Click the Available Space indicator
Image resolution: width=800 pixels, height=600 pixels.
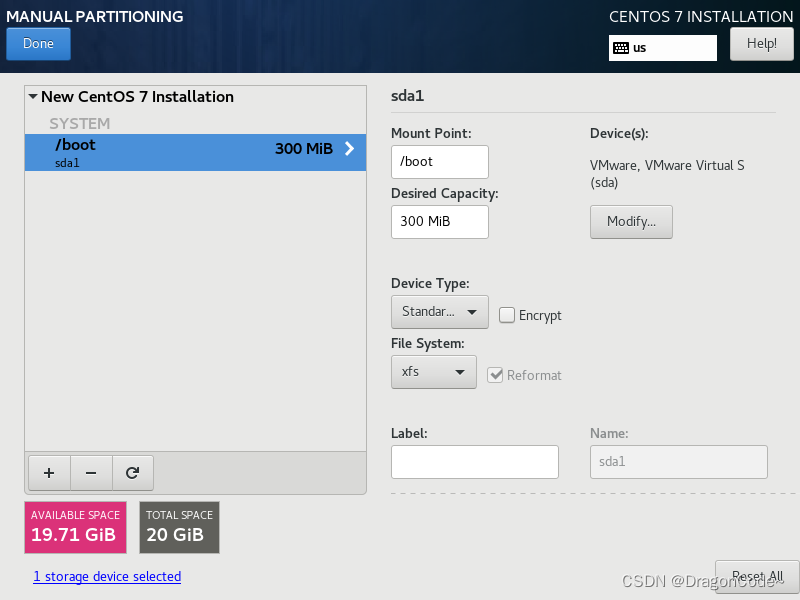tap(74, 527)
